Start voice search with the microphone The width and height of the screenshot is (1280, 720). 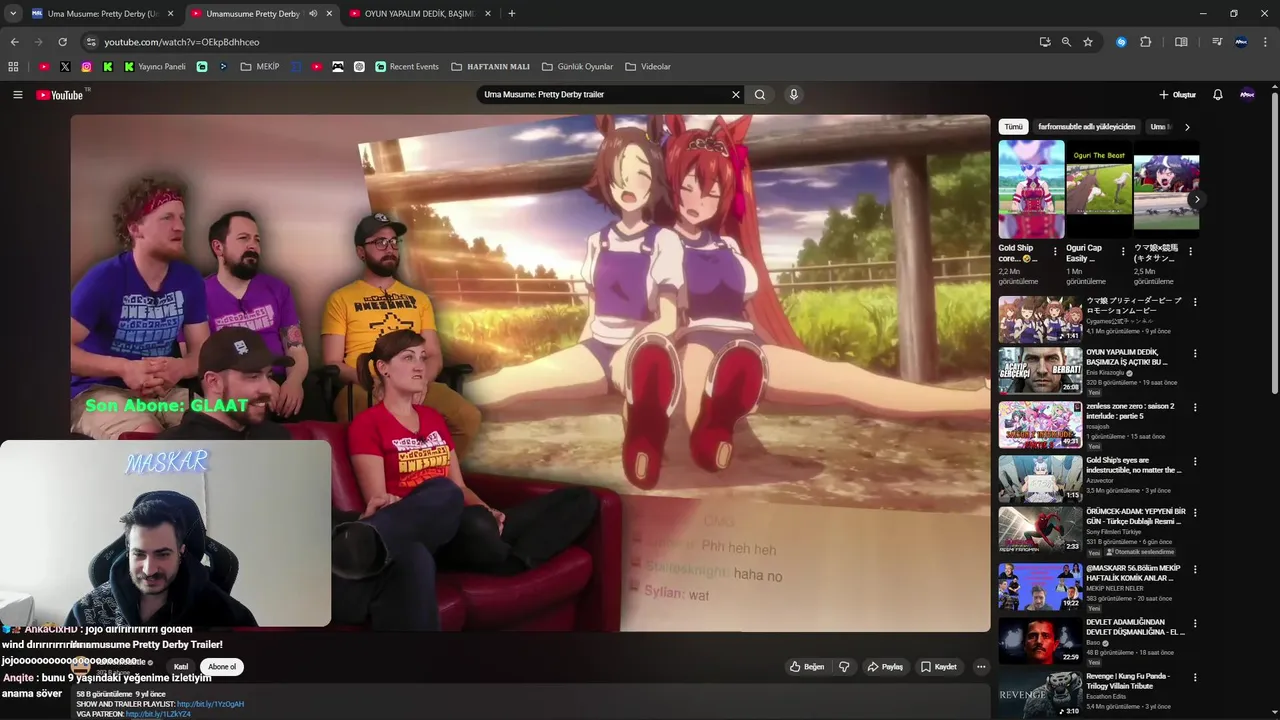tap(794, 95)
